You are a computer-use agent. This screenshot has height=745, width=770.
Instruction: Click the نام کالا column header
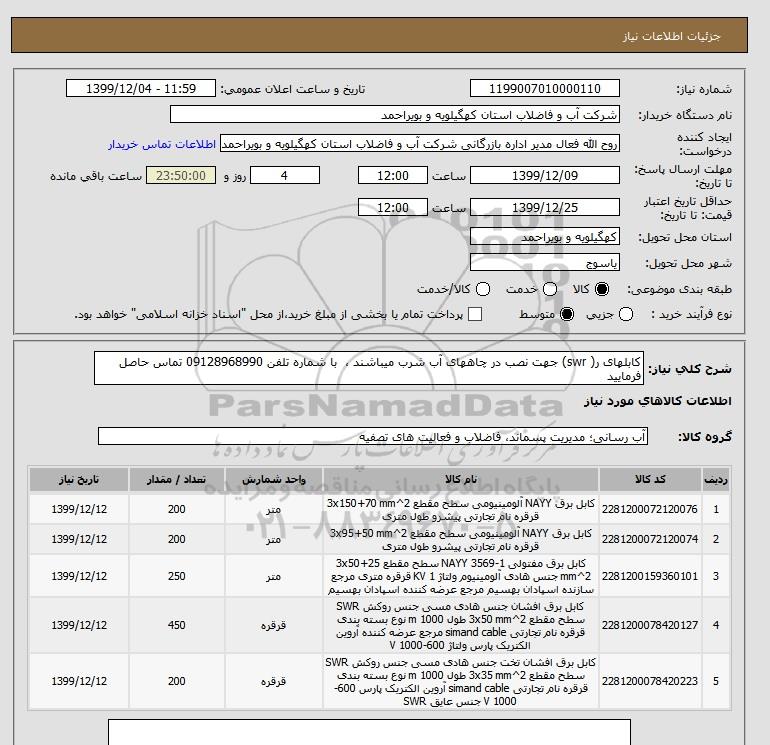click(x=461, y=479)
